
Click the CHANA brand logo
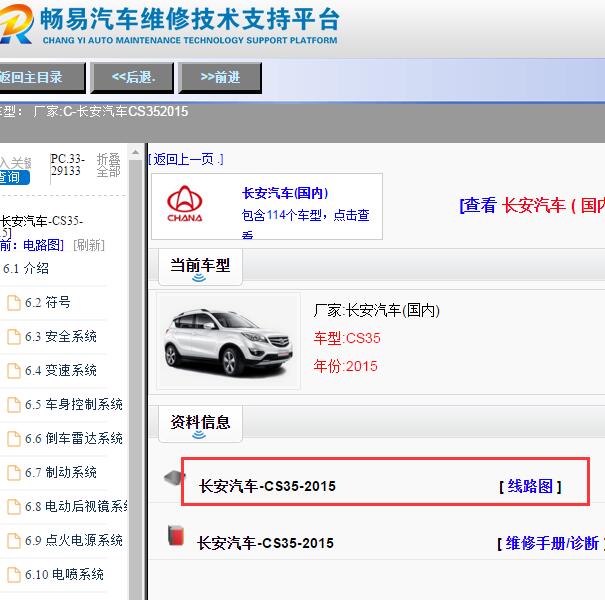coord(184,204)
